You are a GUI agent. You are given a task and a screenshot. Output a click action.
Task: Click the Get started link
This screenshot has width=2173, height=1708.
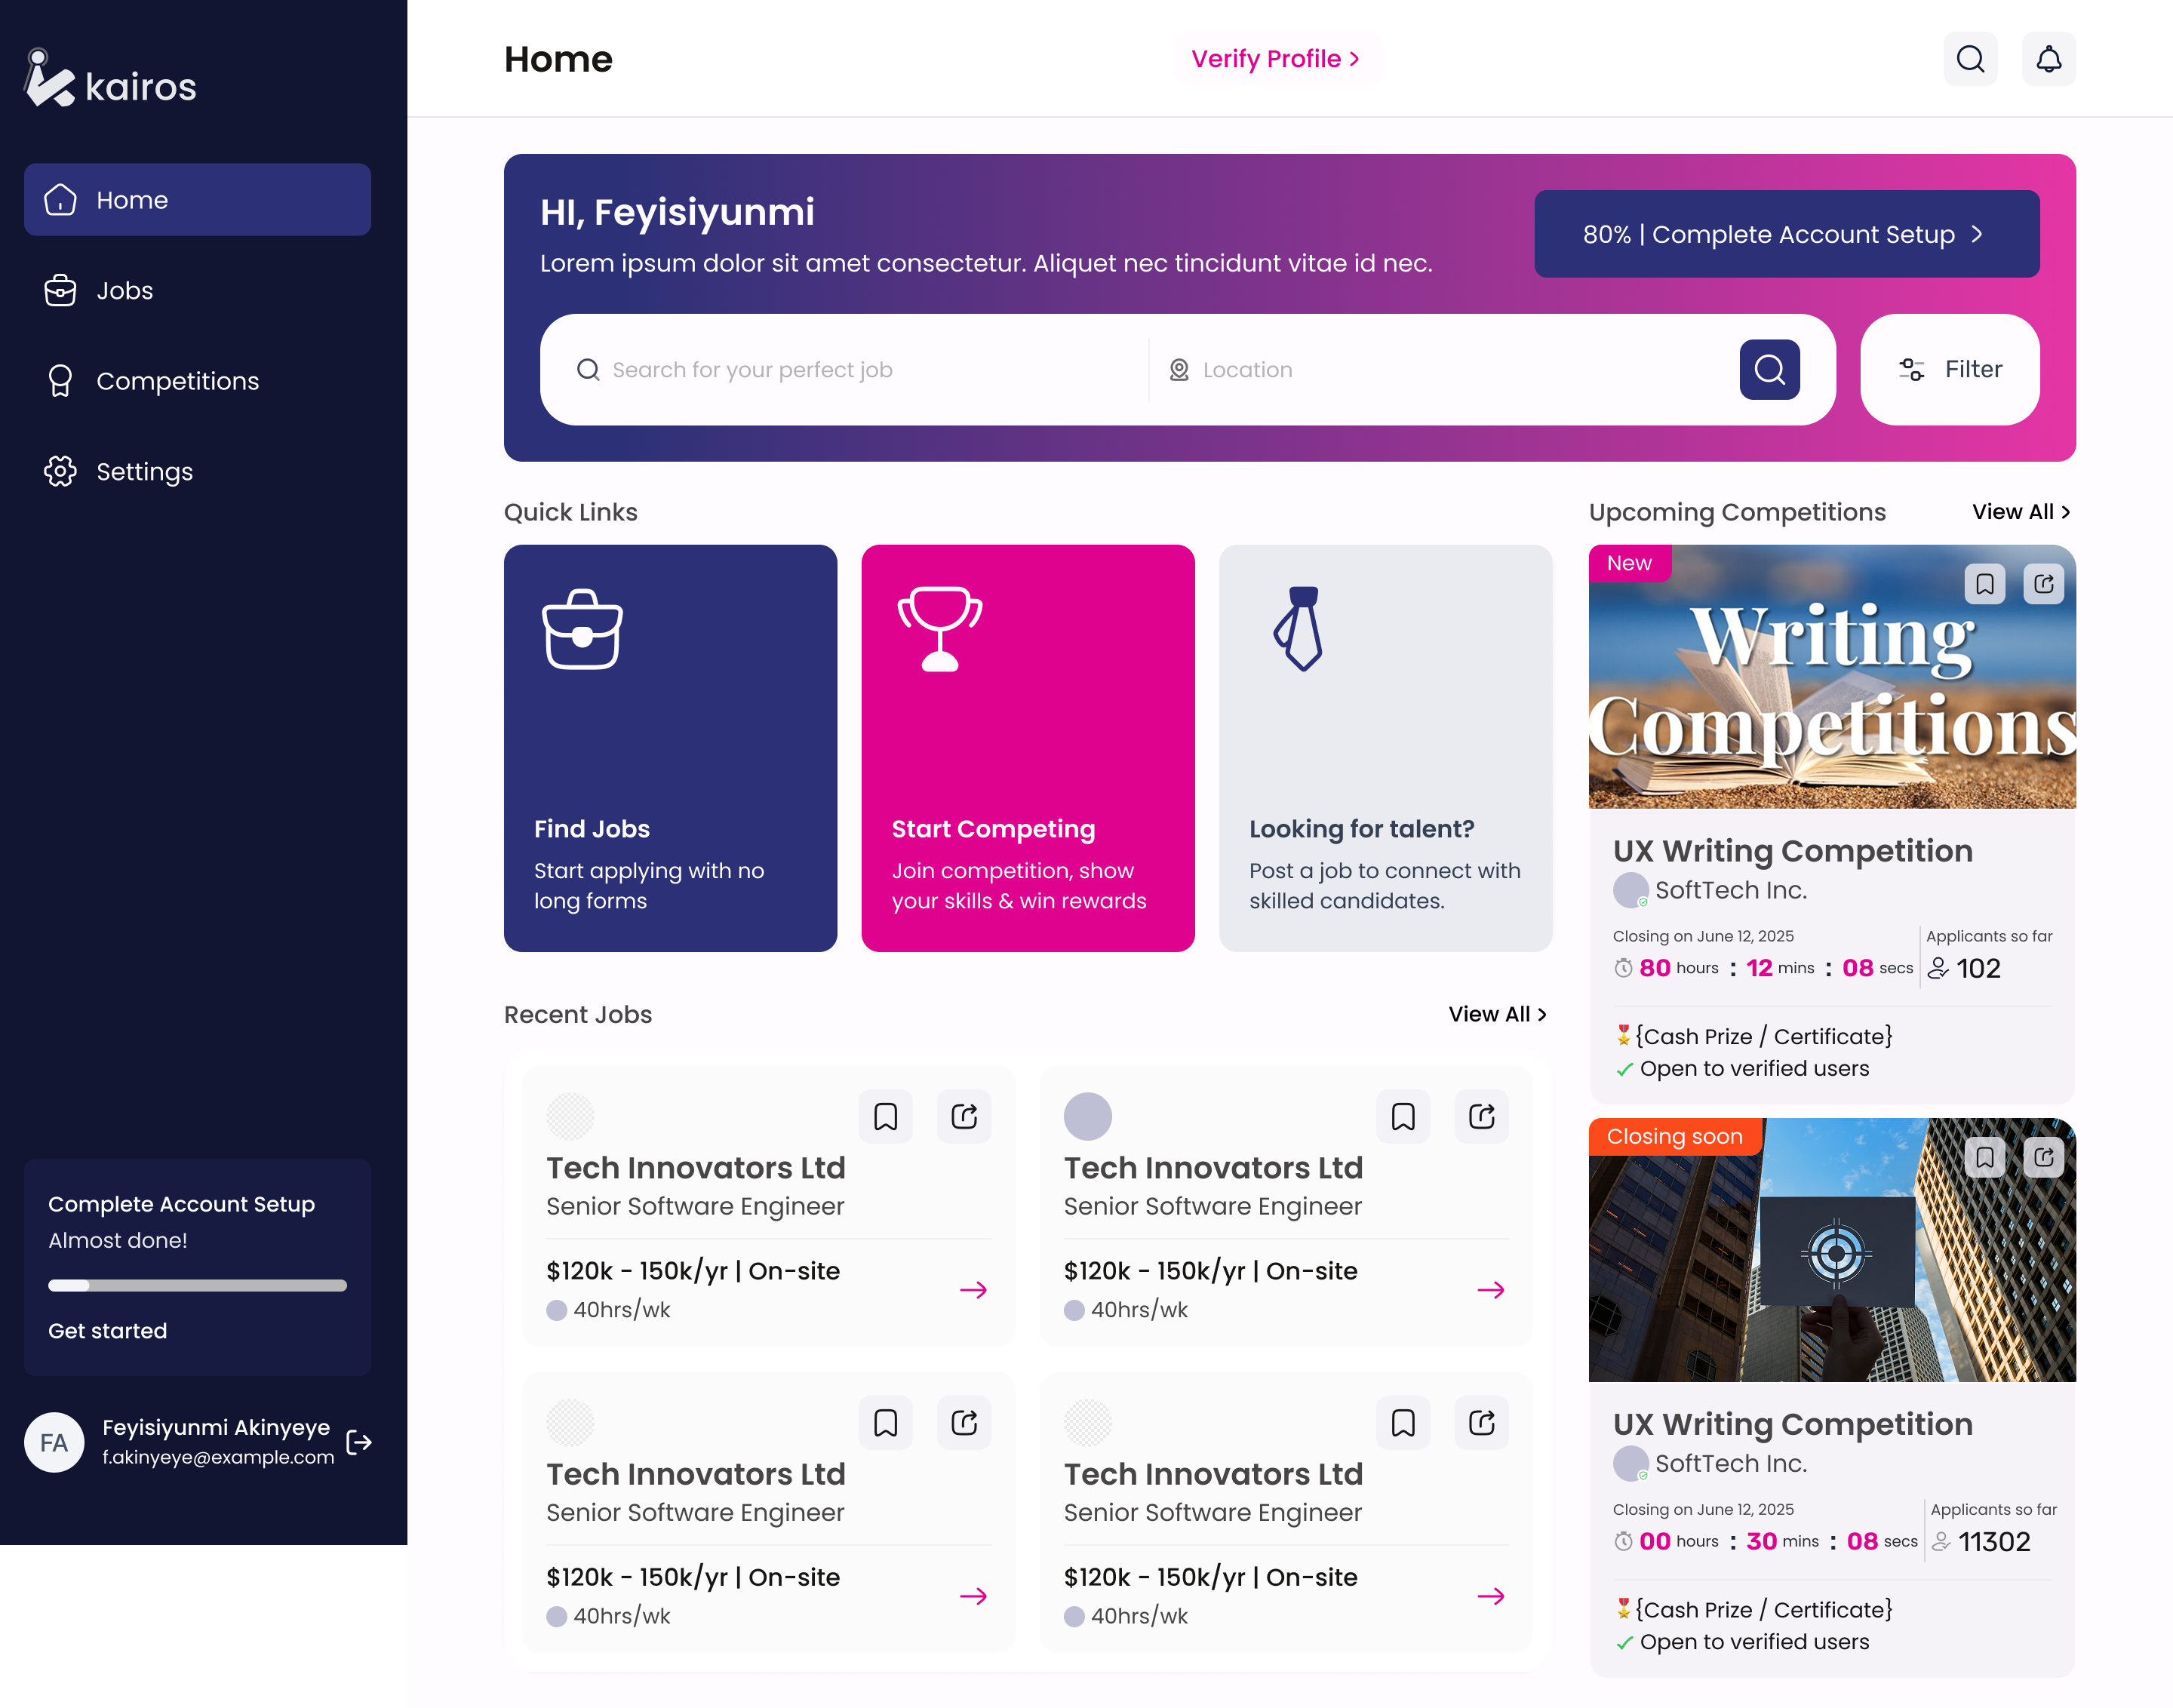click(107, 1330)
